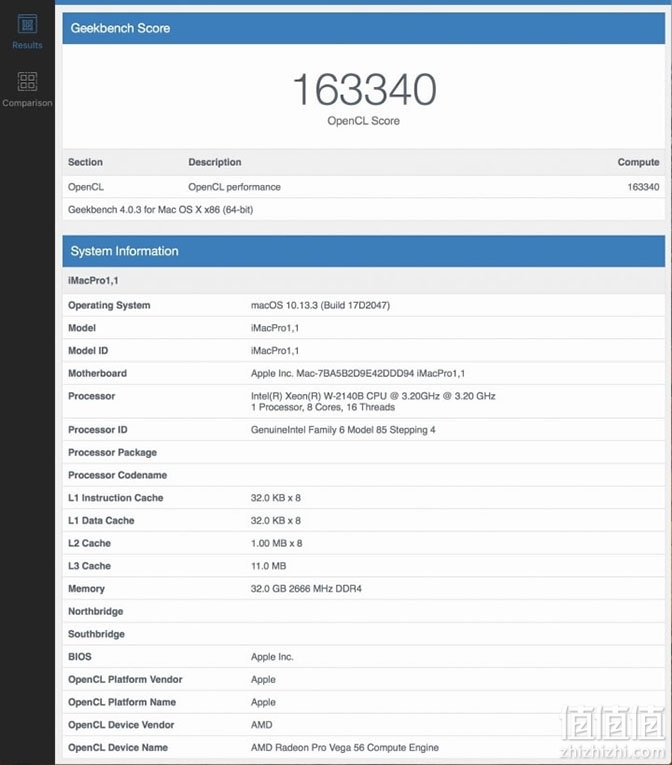
Task: Click the OpenCL section cell
Action: pos(86,187)
